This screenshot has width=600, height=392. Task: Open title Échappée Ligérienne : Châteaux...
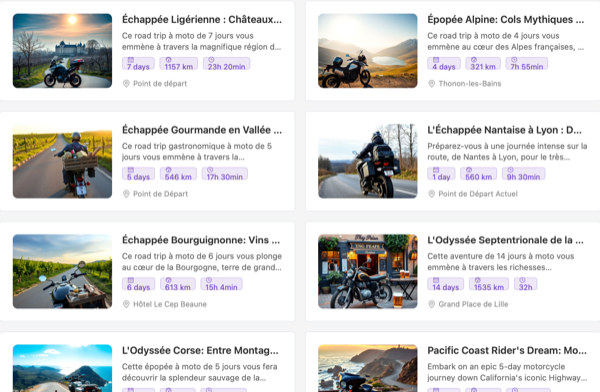pos(202,20)
